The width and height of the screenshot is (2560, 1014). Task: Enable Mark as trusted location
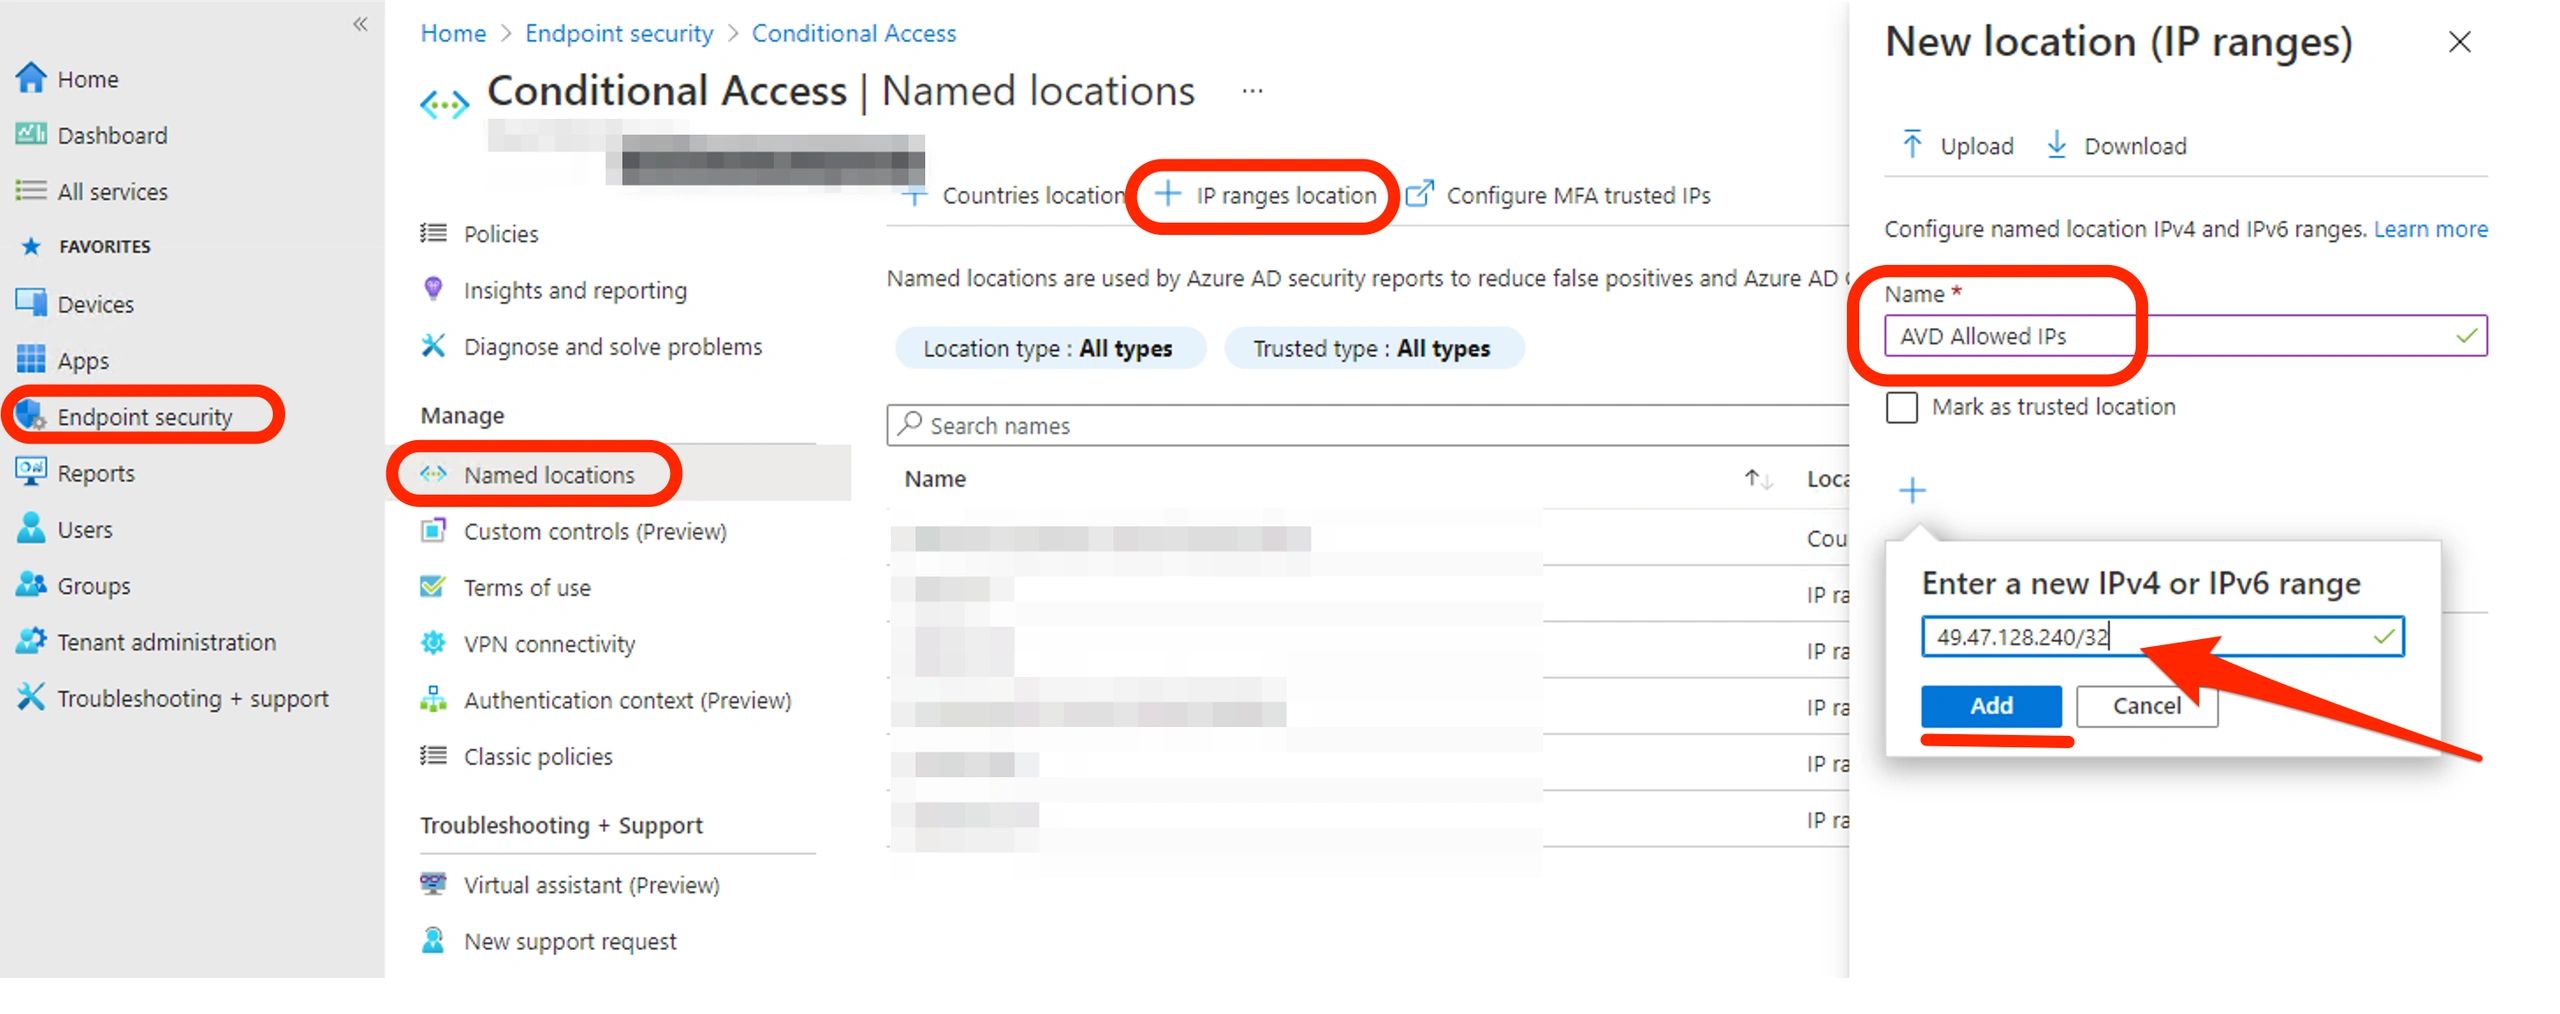[x=1901, y=407]
